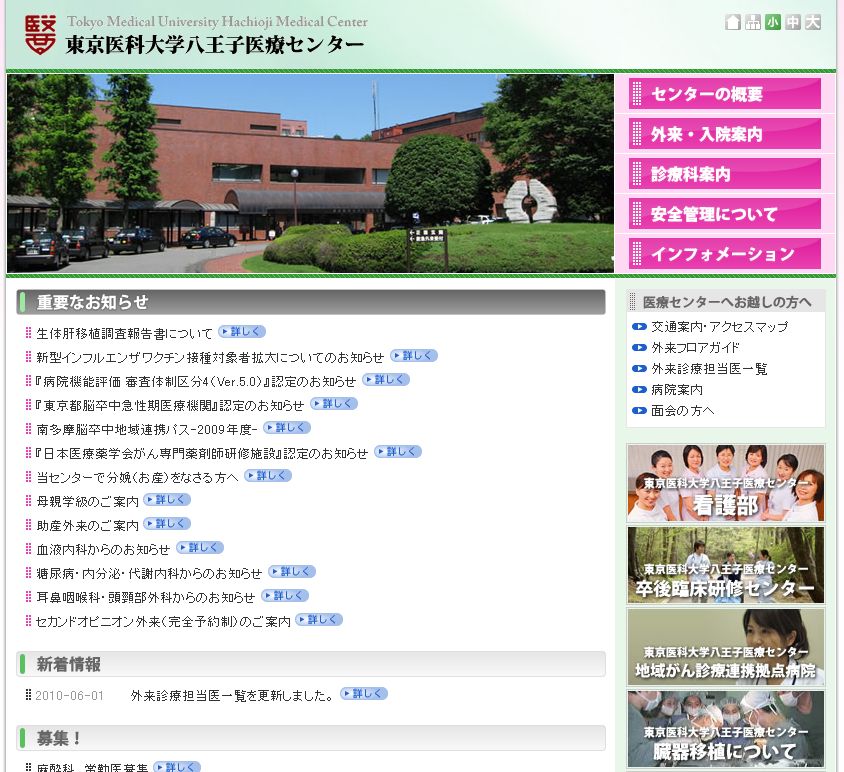
Task: Click the 血液内科からのお知らせ text
Action: (103, 550)
